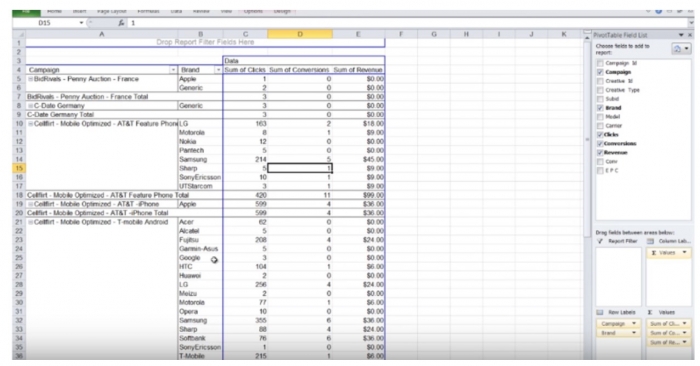Screen dimensions: 700x366
Task: Collapse the Cellflirt T-mobile Android group
Action: (x=30, y=222)
